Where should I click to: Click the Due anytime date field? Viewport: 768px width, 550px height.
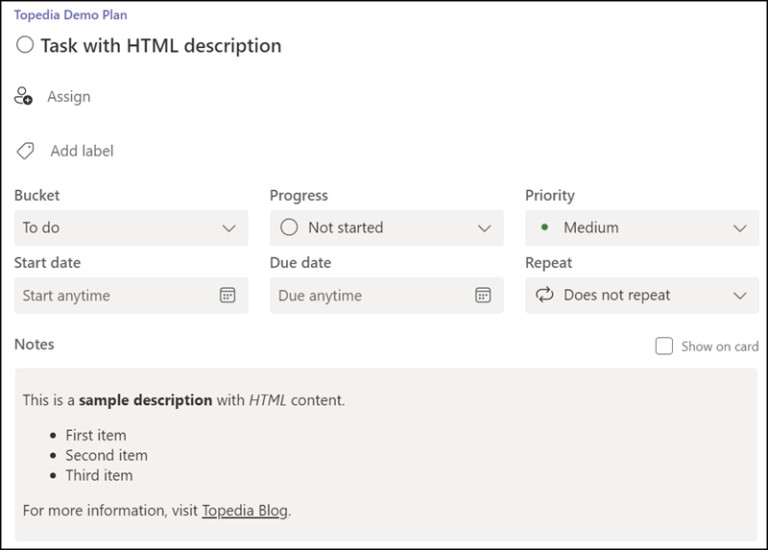[x=386, y=295]
